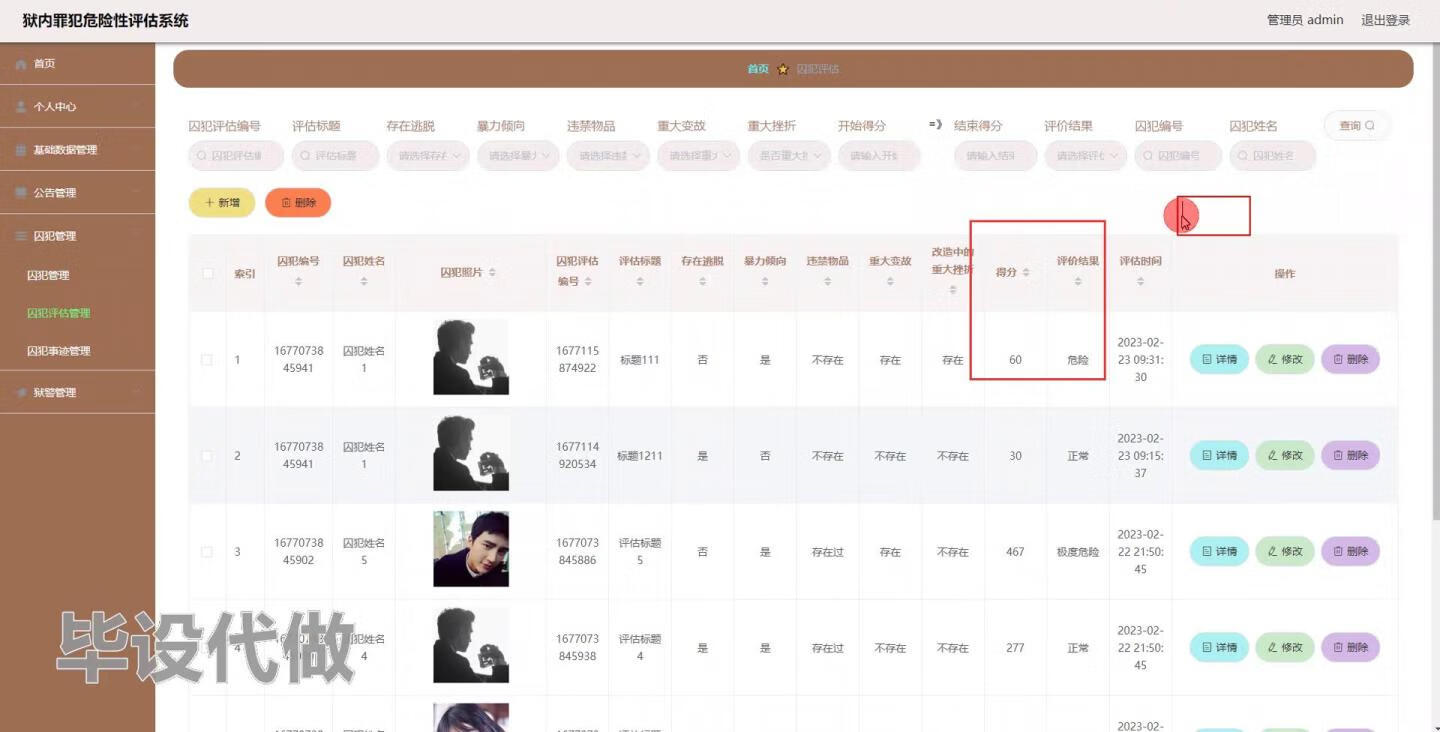Focus the 开始得分 input field
Image resolution: width=1440 pixels, height=732 pixels.
(879, 156)
